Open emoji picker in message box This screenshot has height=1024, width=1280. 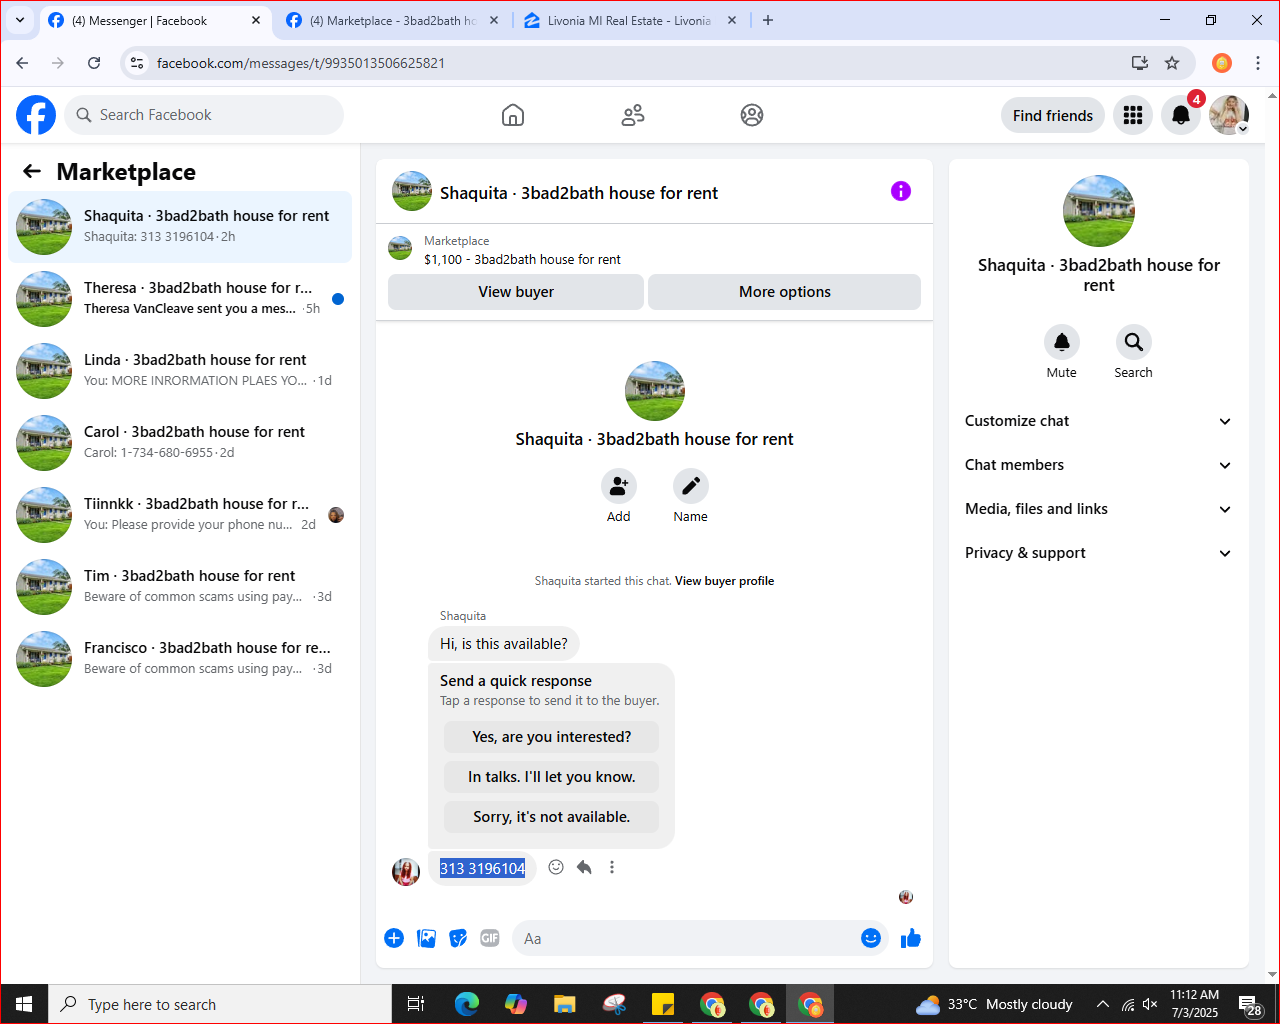point(871,938)
